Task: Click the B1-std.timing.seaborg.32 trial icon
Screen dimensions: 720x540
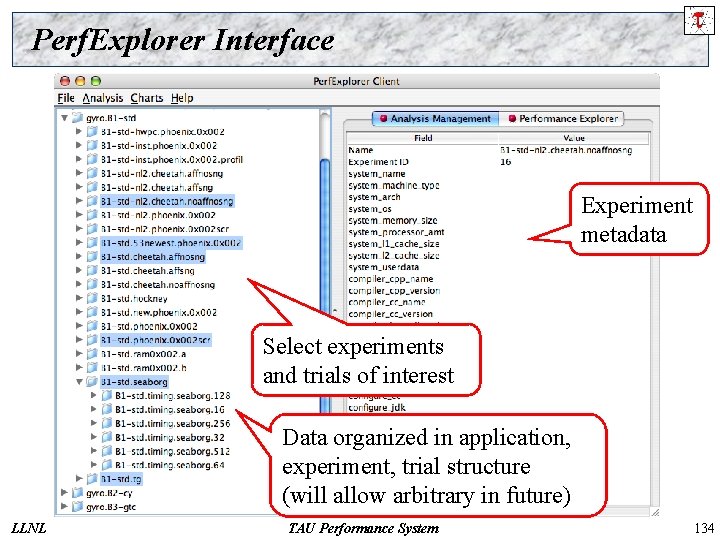Action: tap(107, 437)
